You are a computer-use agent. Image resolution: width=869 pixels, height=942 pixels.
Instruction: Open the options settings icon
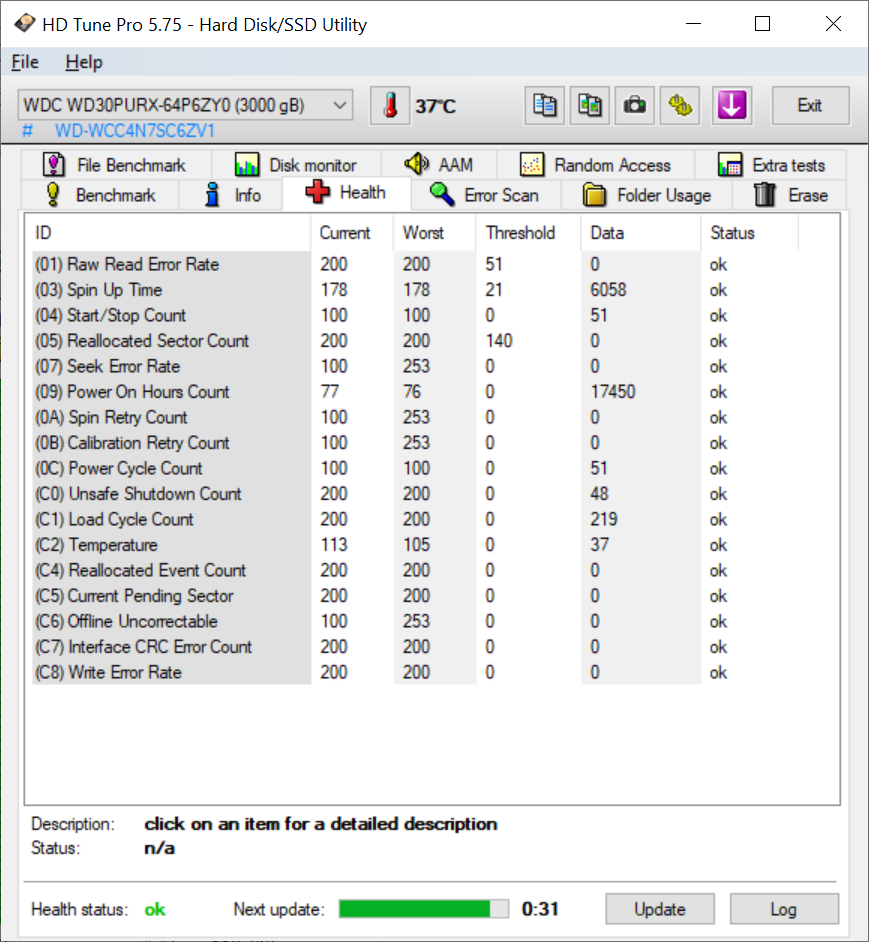point(680,106)
